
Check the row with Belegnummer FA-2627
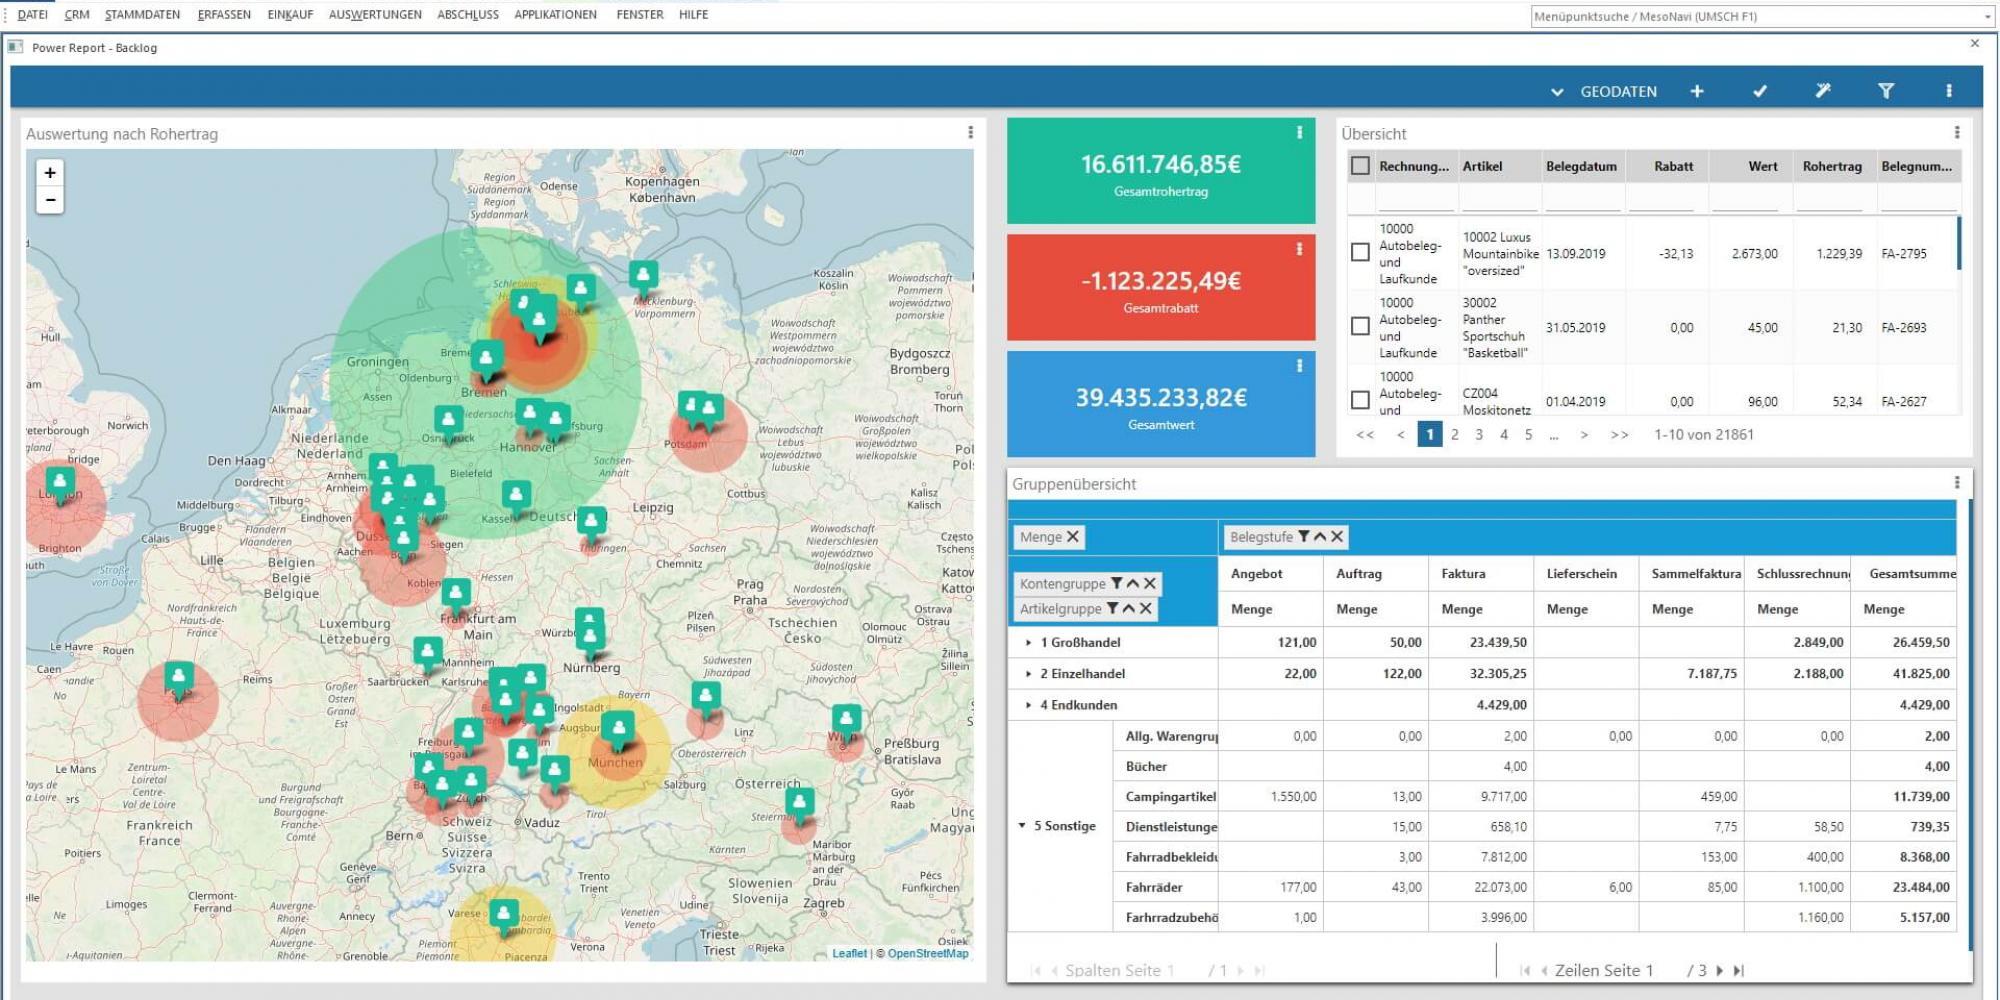tap(1360, 400)
